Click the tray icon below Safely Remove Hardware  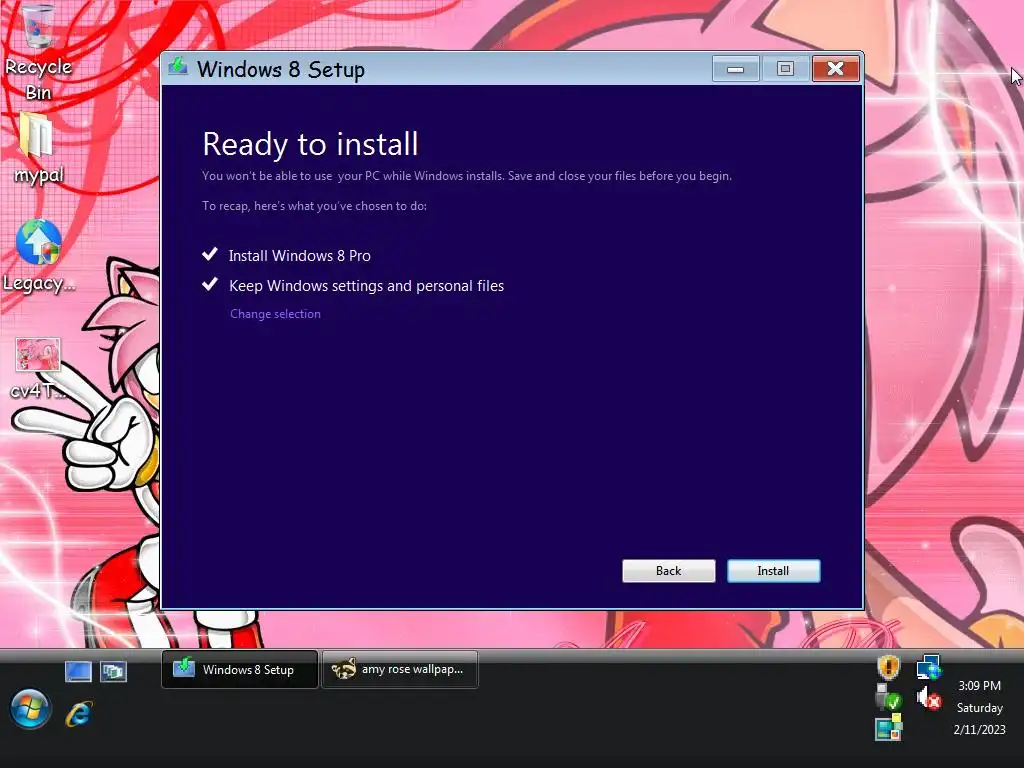(889, 727)
